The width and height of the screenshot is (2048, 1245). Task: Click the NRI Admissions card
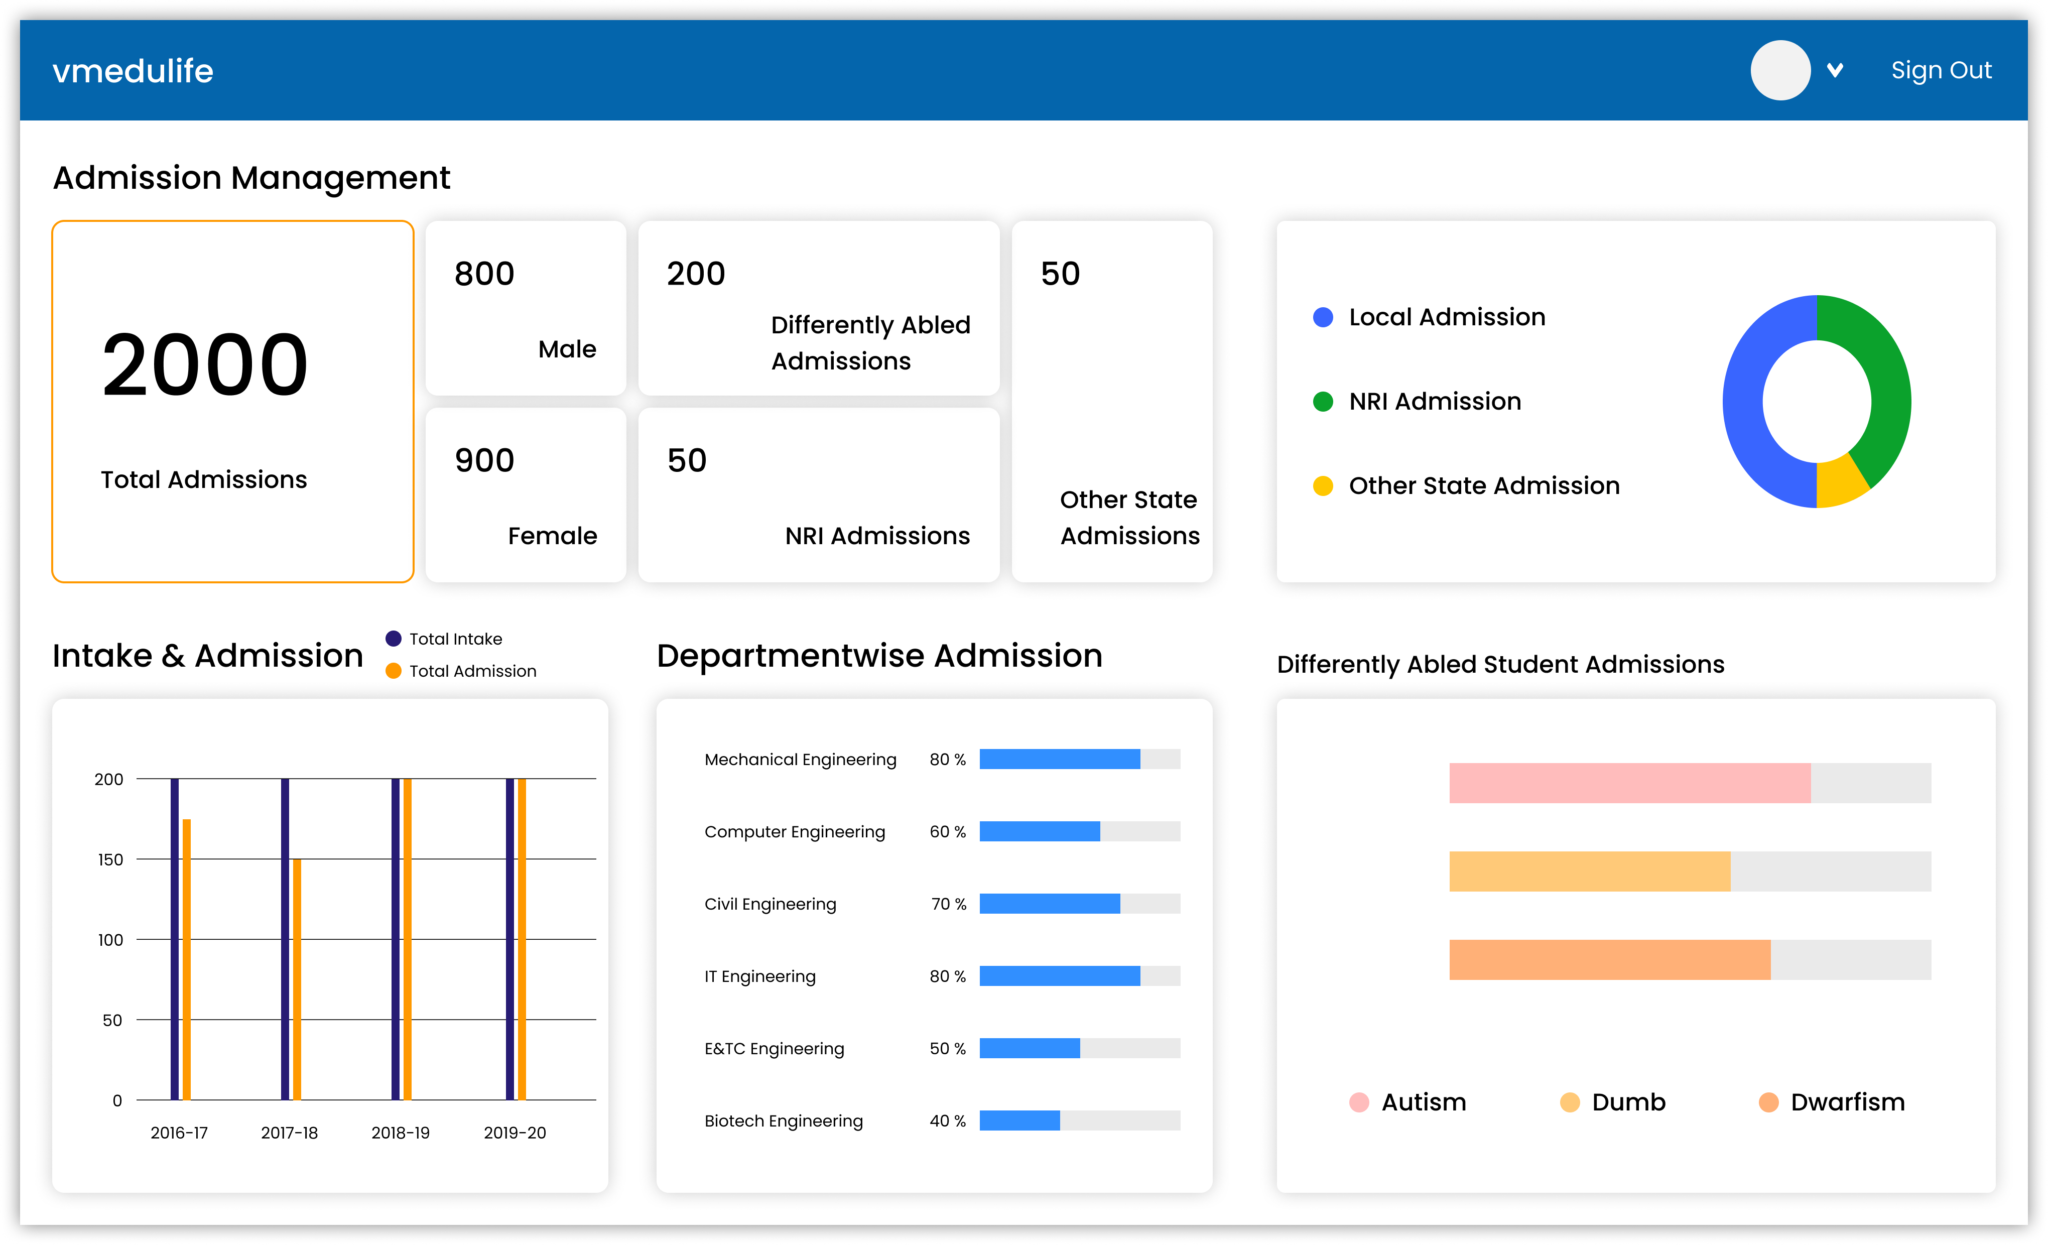pos(818,494)
